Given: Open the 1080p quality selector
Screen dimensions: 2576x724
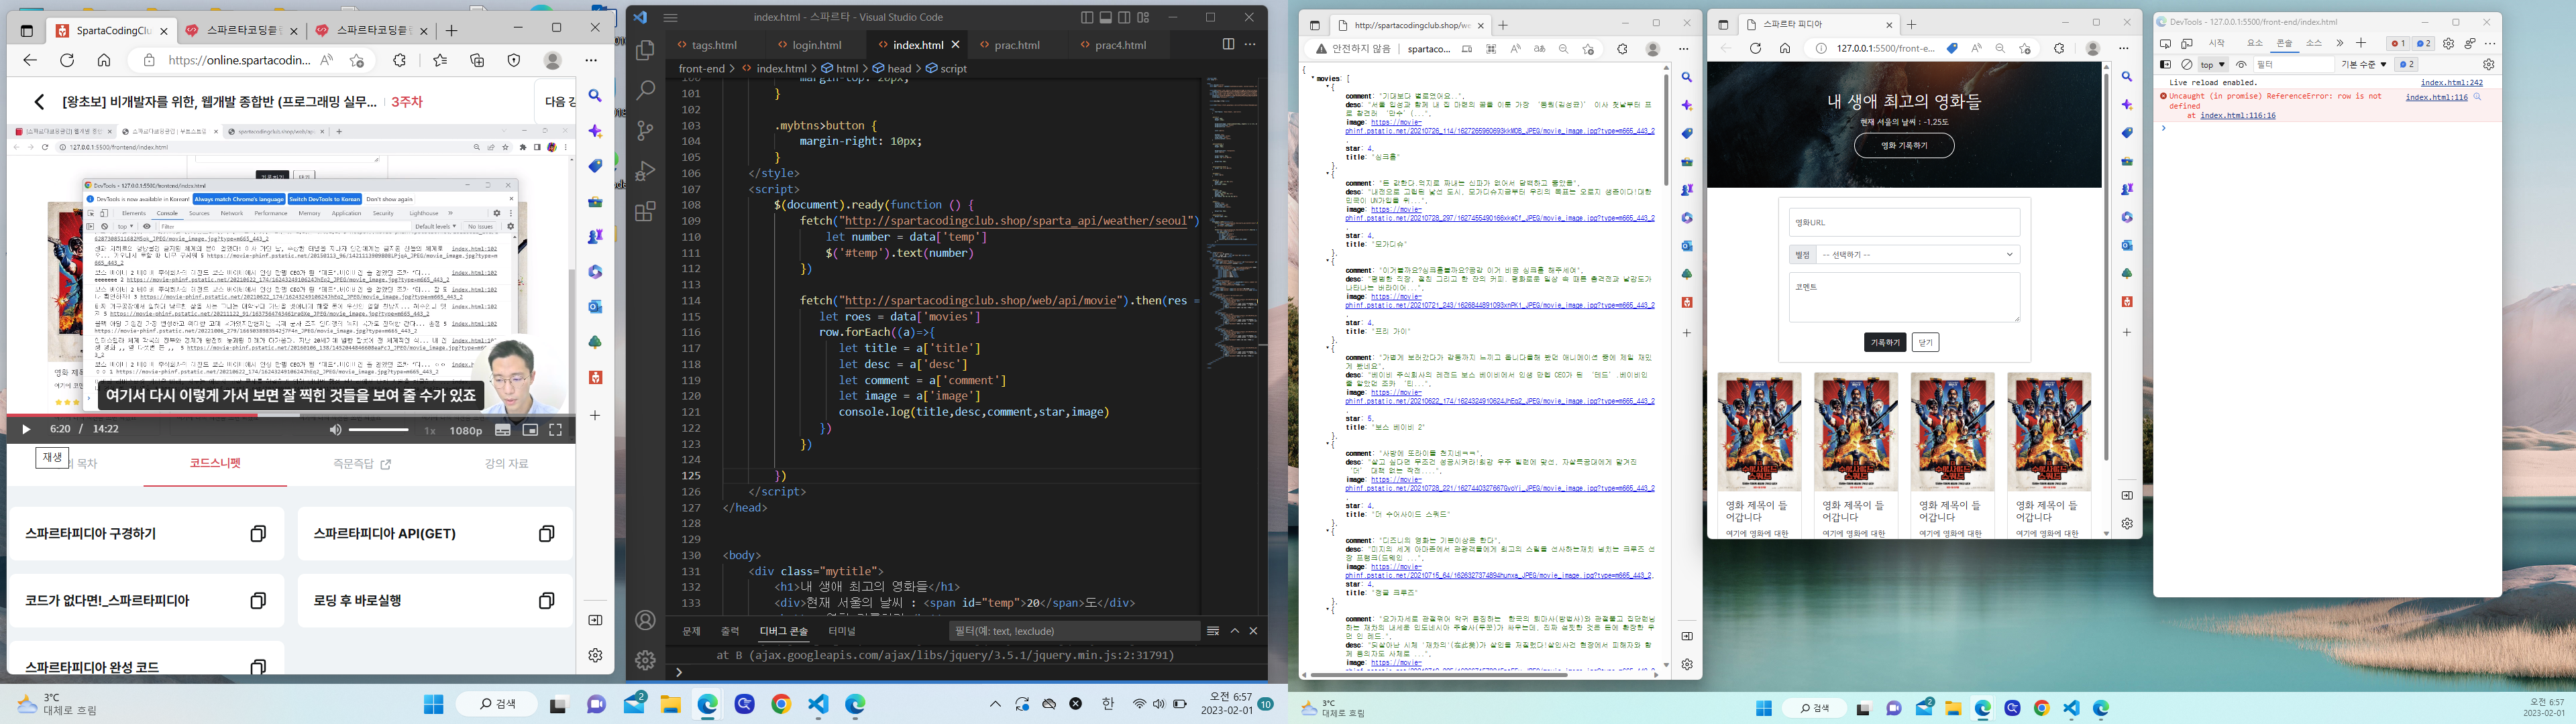Looking at the screenshot, I should pyautogui.click(x=466, y=430).
